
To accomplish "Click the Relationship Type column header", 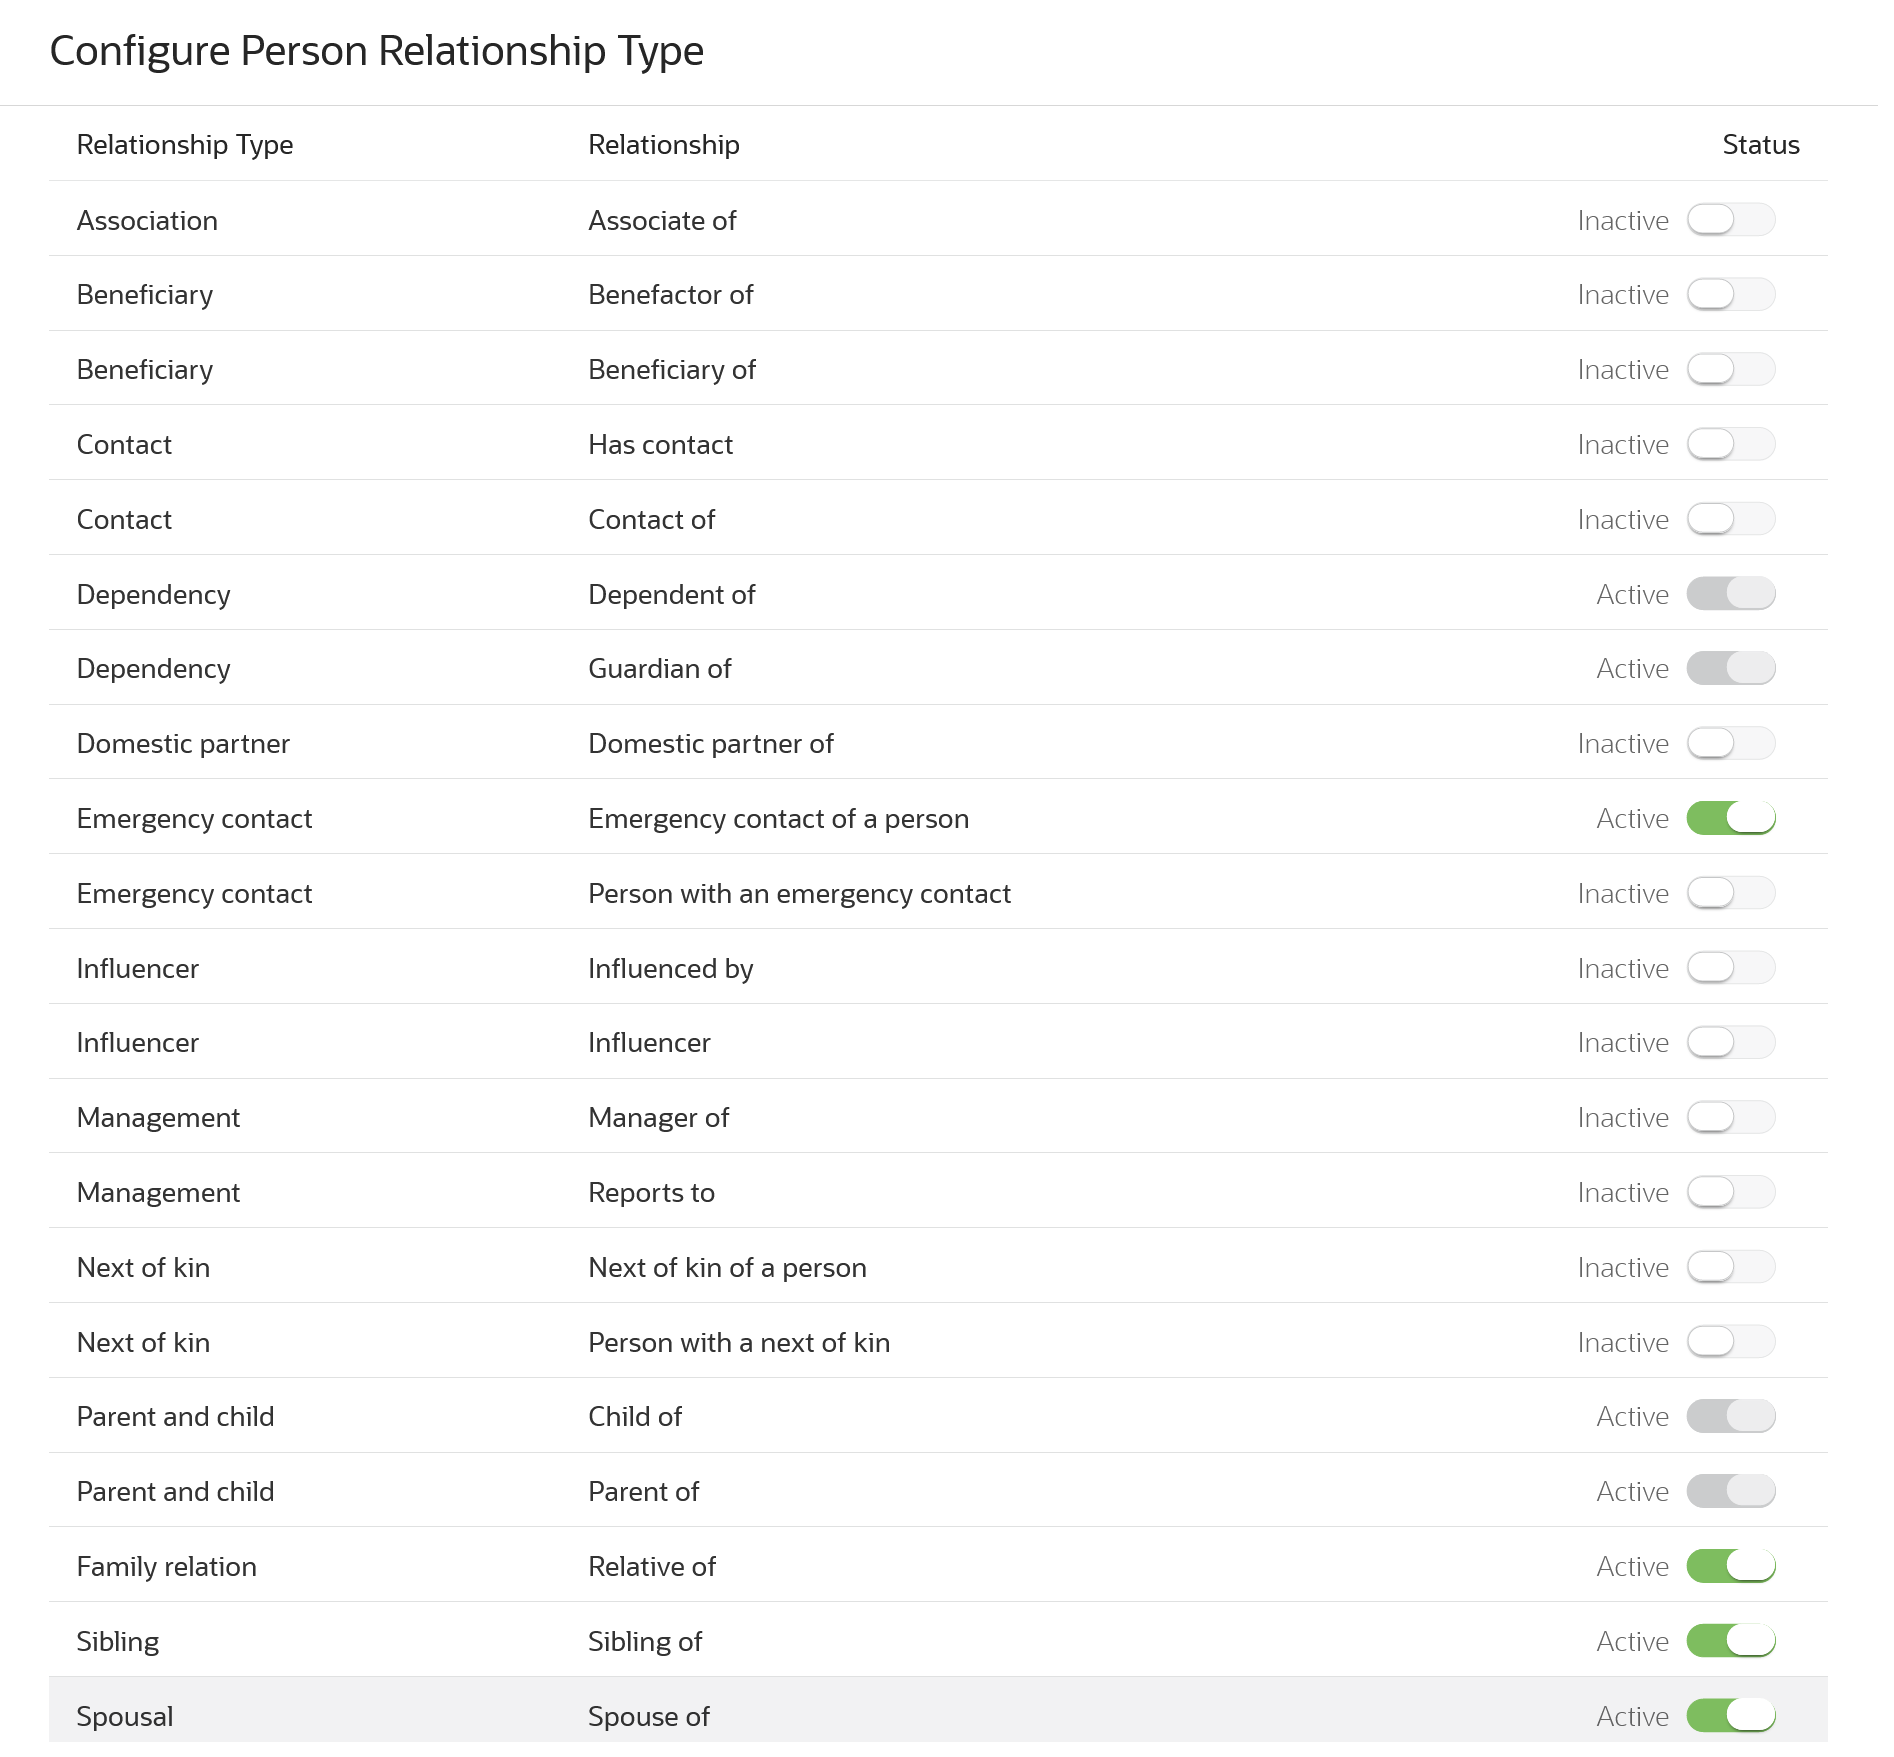I will pyautogui.click(x=185, y=144).
